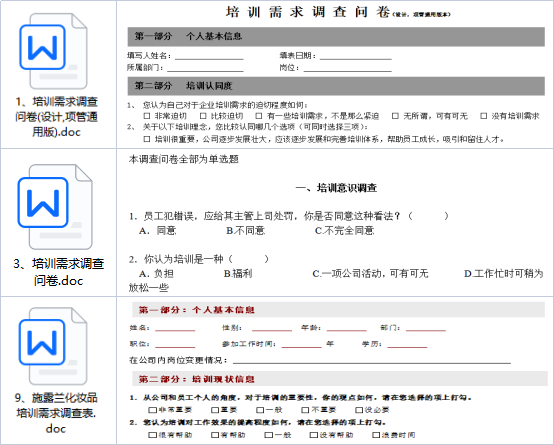
Task: Open the Word icon for 3、培训需求调查问卷.doc
Action: 55,207
